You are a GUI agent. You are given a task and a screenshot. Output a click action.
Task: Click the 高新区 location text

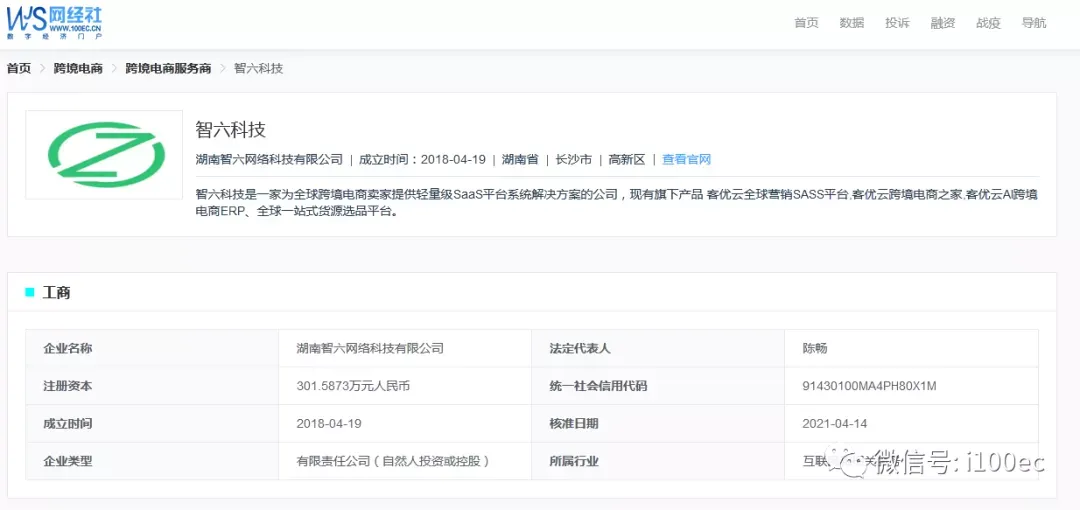[627, 160]
